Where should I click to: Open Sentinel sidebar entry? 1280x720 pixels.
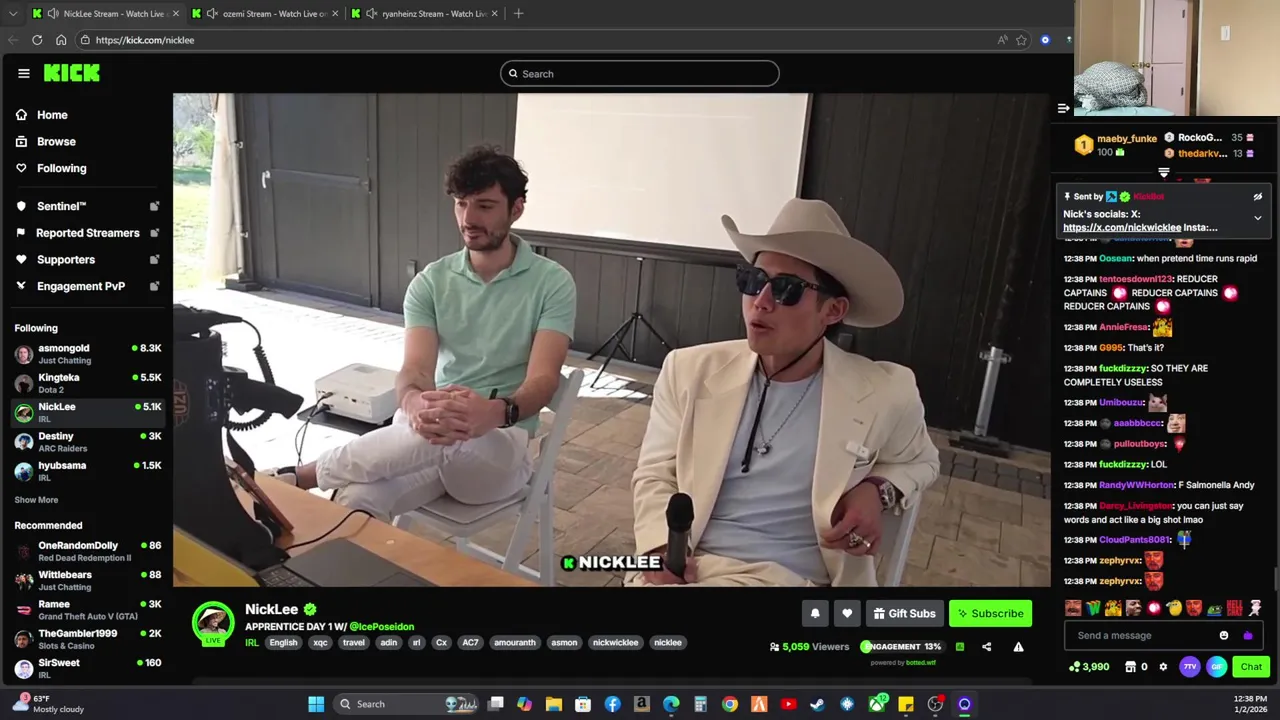(86, 206)
